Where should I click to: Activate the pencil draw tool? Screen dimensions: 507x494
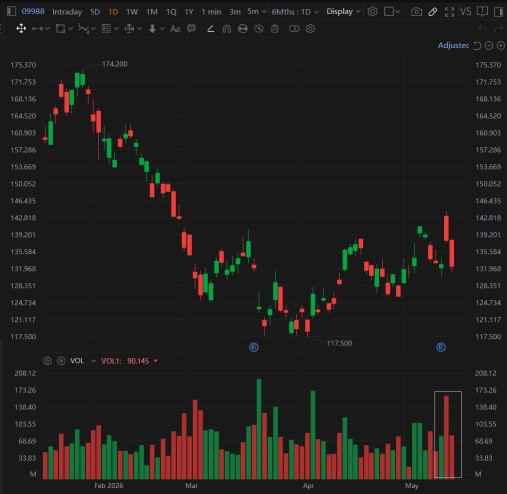(x=433, y=12)
